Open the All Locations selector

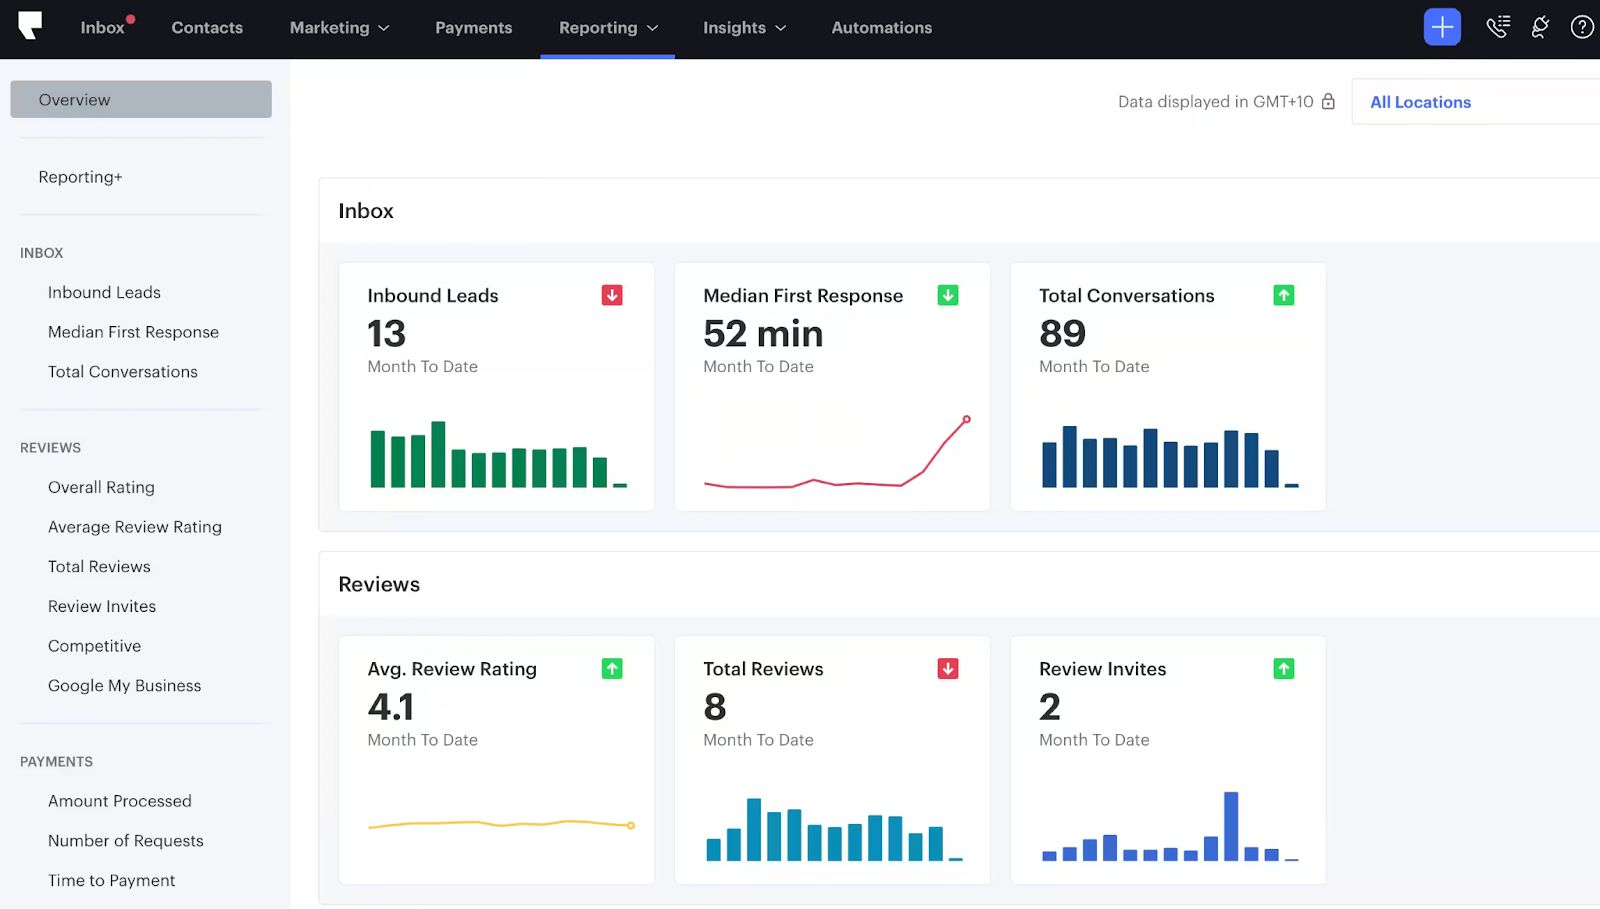(1475, 102)
